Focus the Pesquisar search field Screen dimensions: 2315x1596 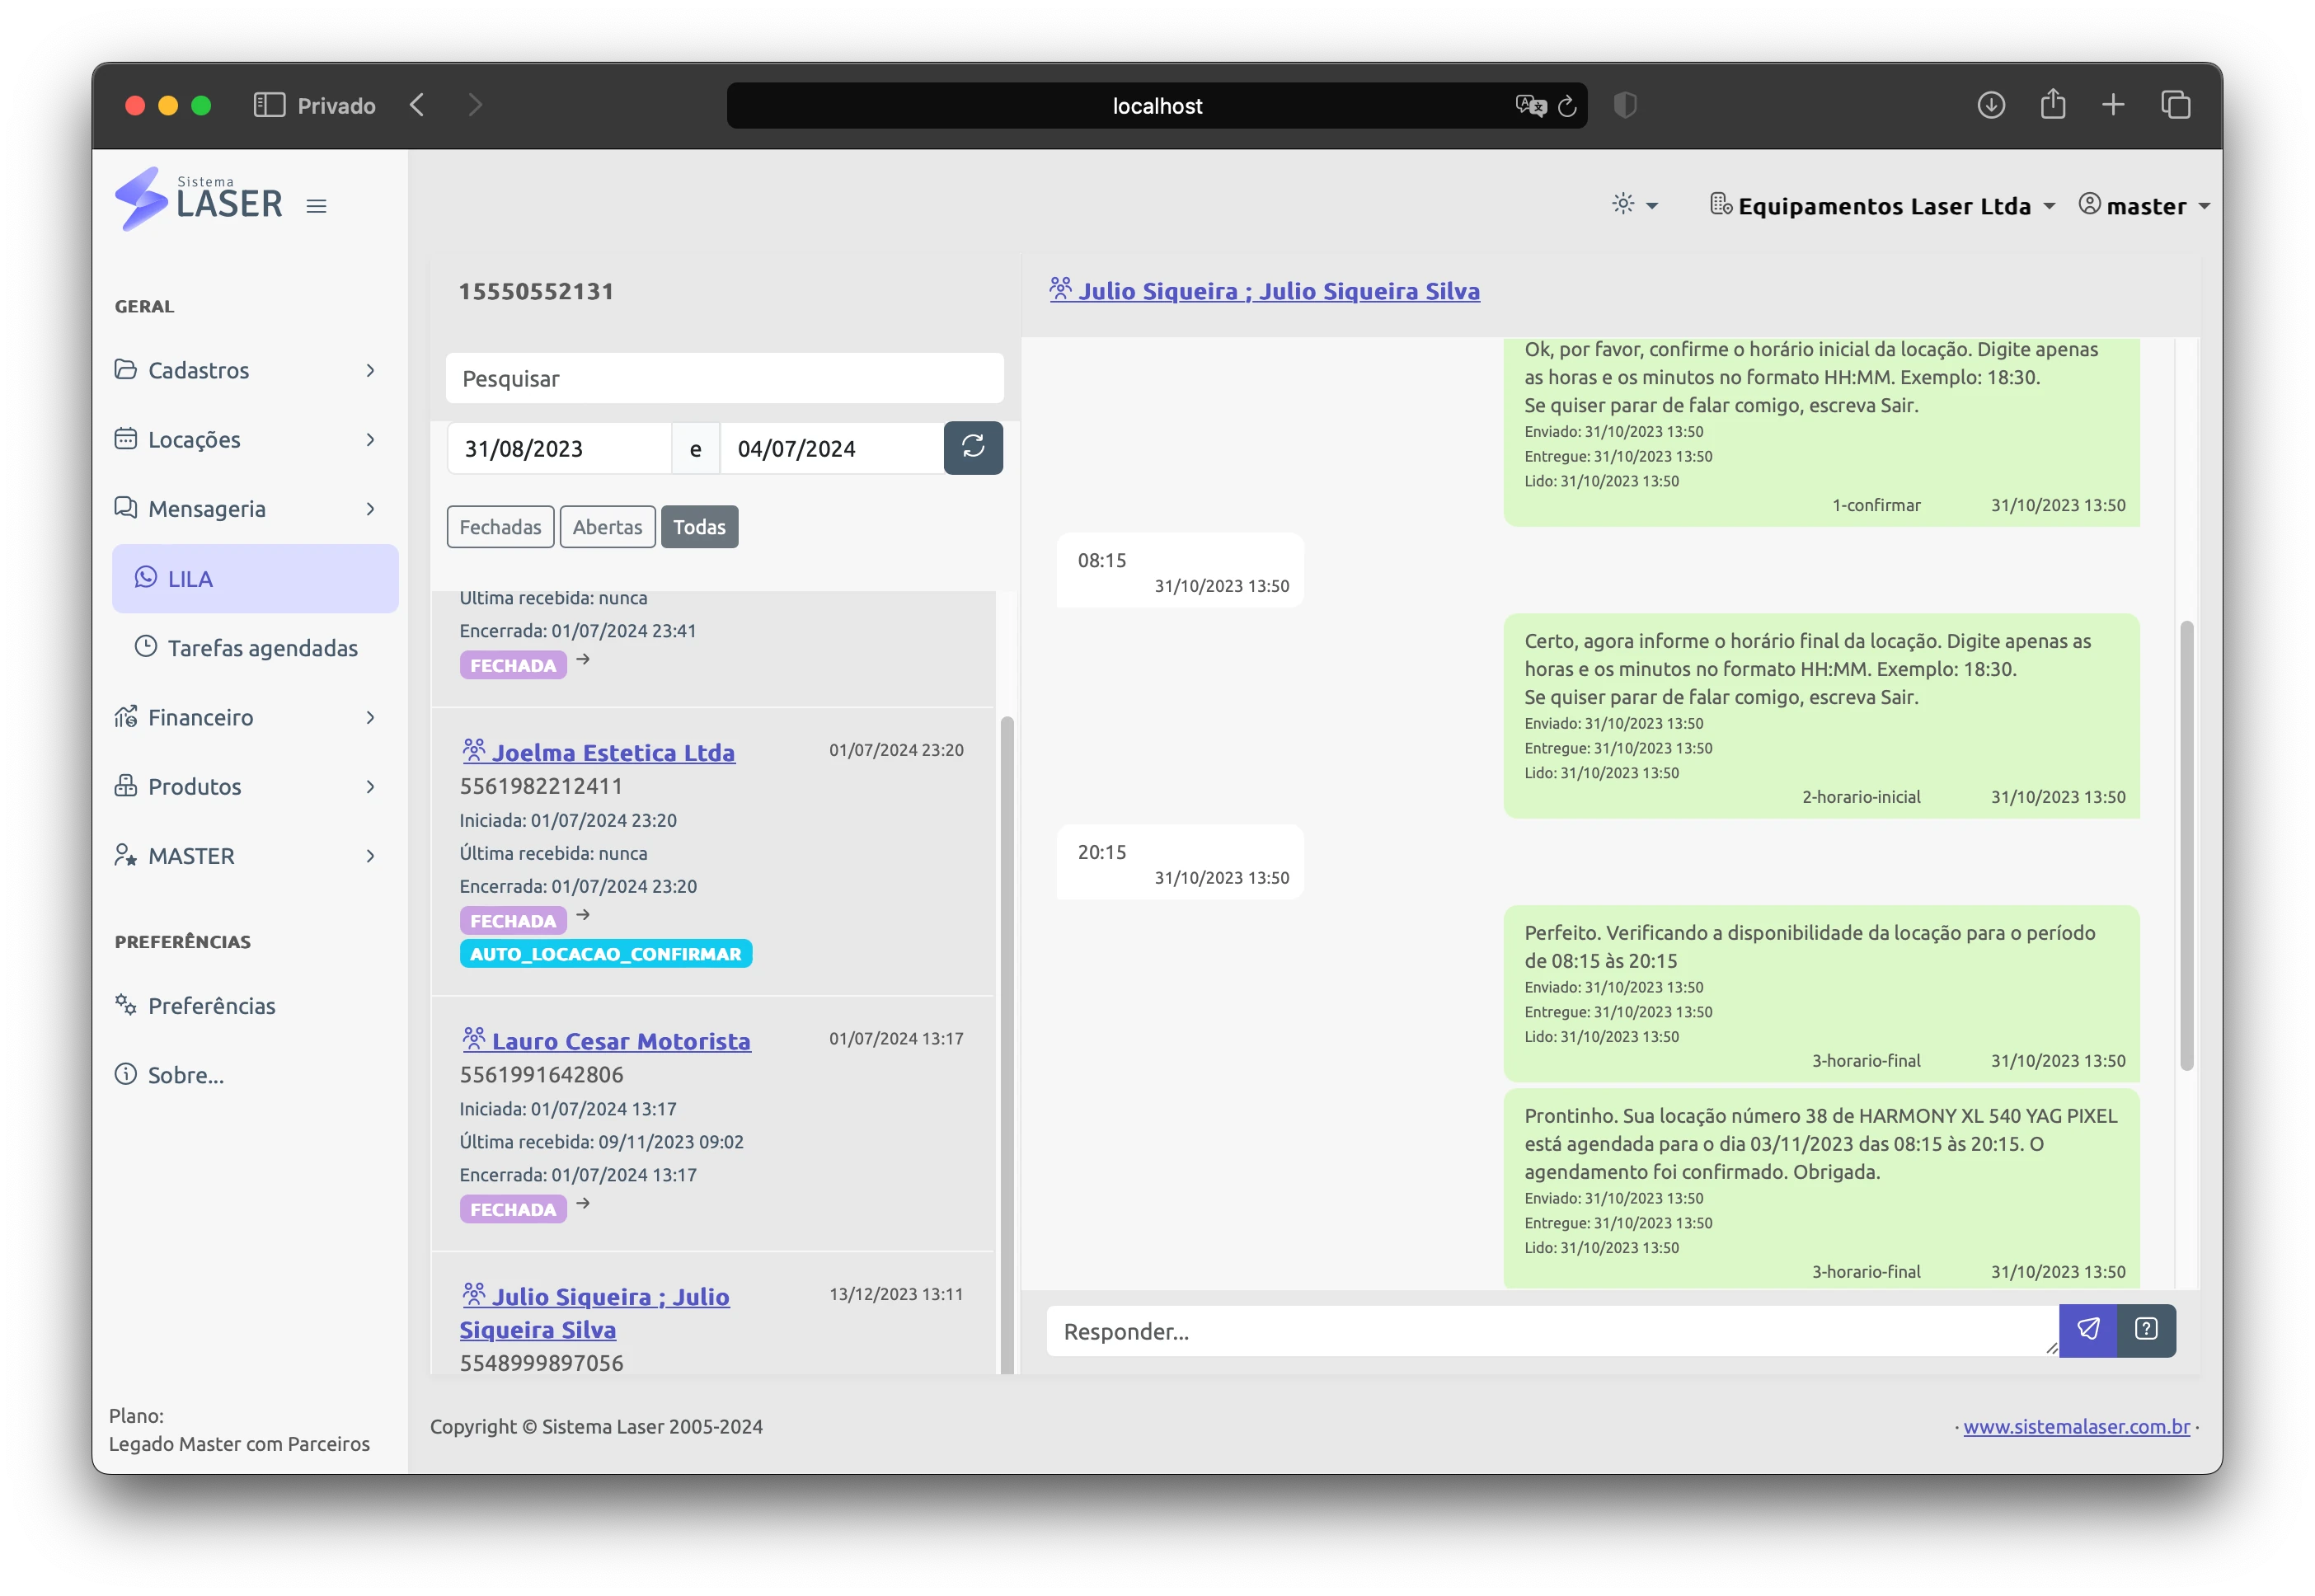[x=724, y=378]
